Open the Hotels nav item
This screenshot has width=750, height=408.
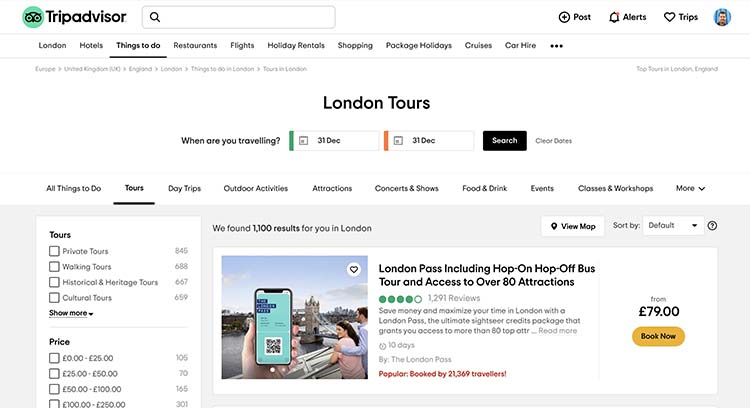pos(91,45)
